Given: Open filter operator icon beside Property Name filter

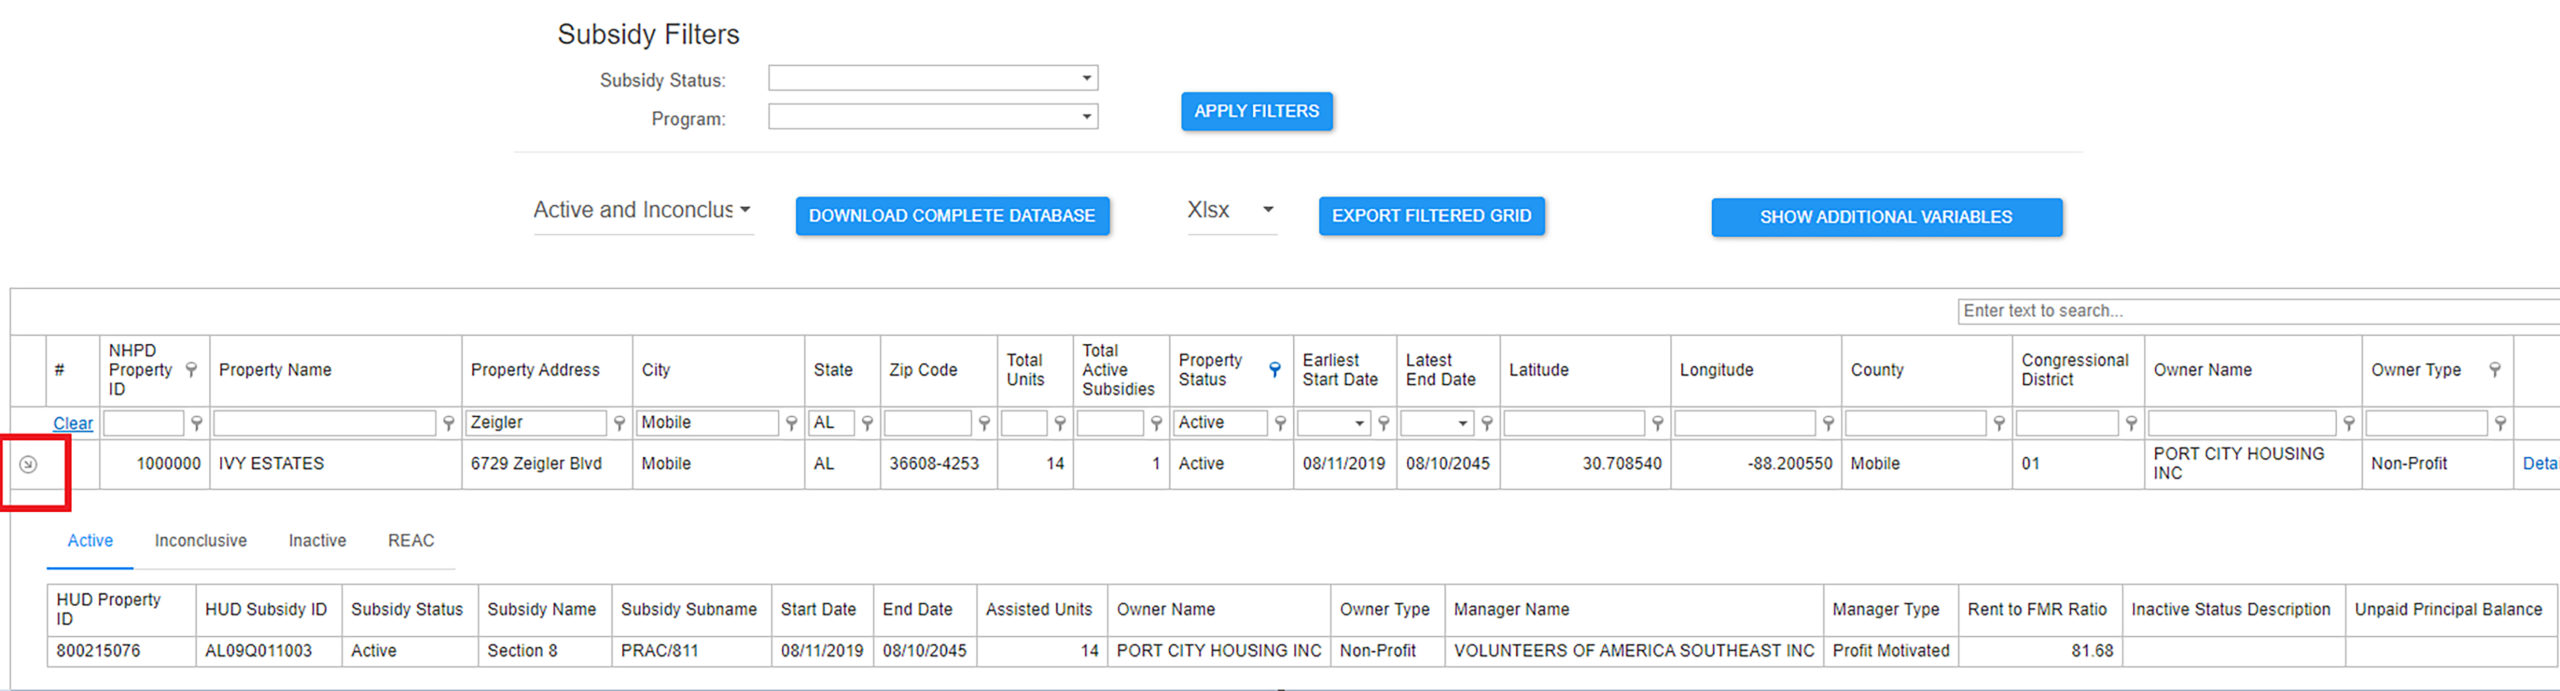Looking at the screenshot, I should [448, 424].
